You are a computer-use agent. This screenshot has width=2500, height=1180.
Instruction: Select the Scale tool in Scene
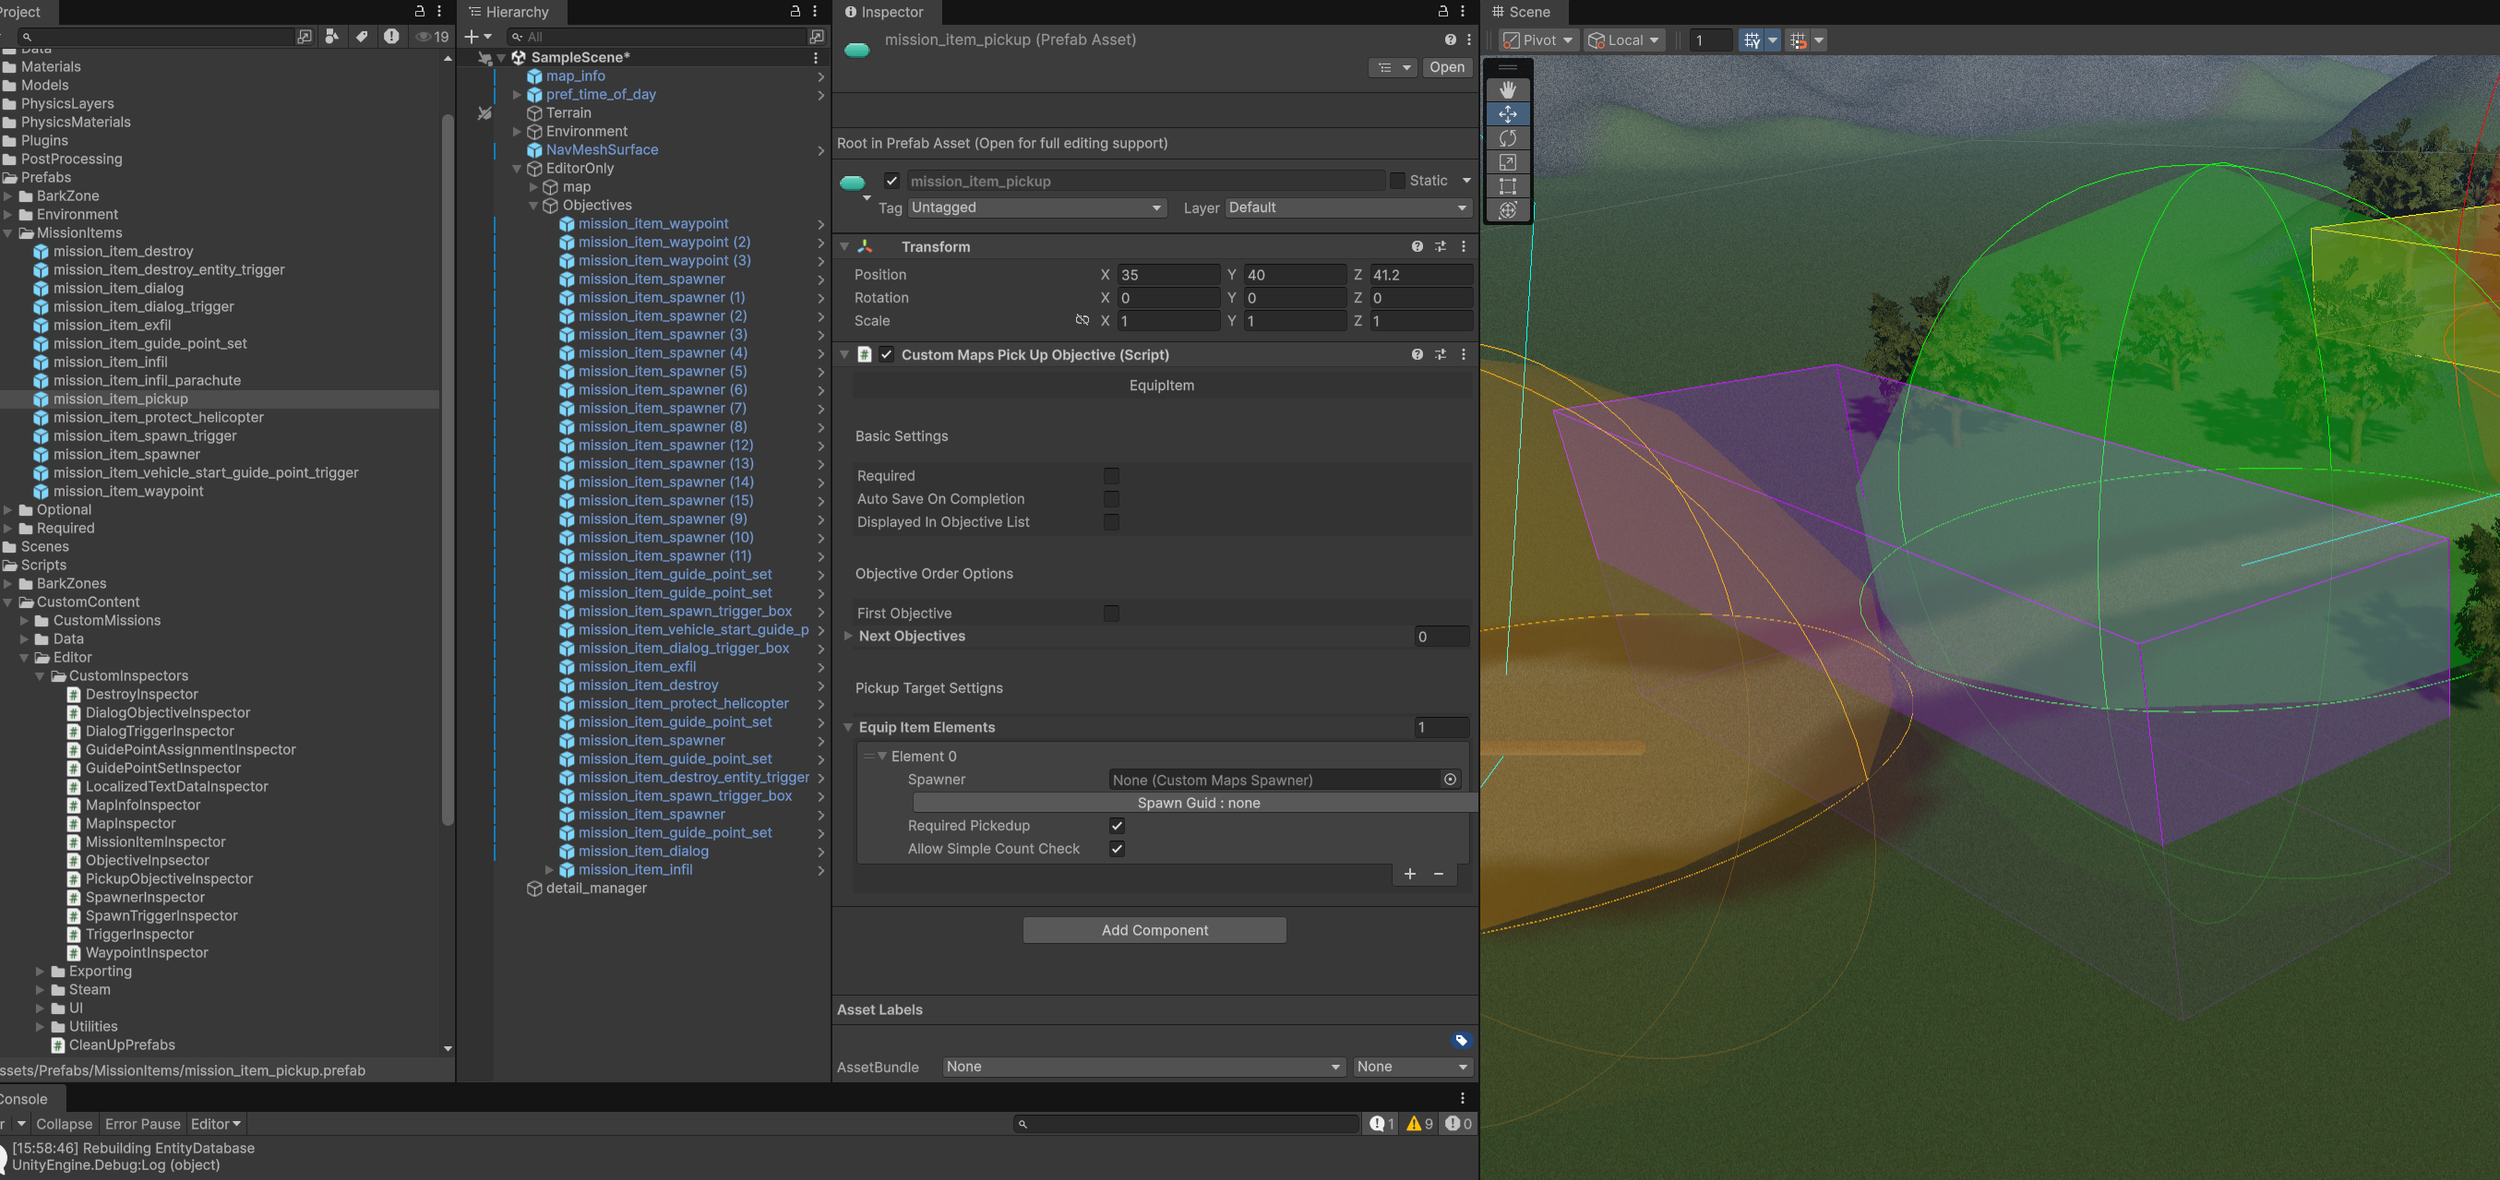pos(1507,162)
